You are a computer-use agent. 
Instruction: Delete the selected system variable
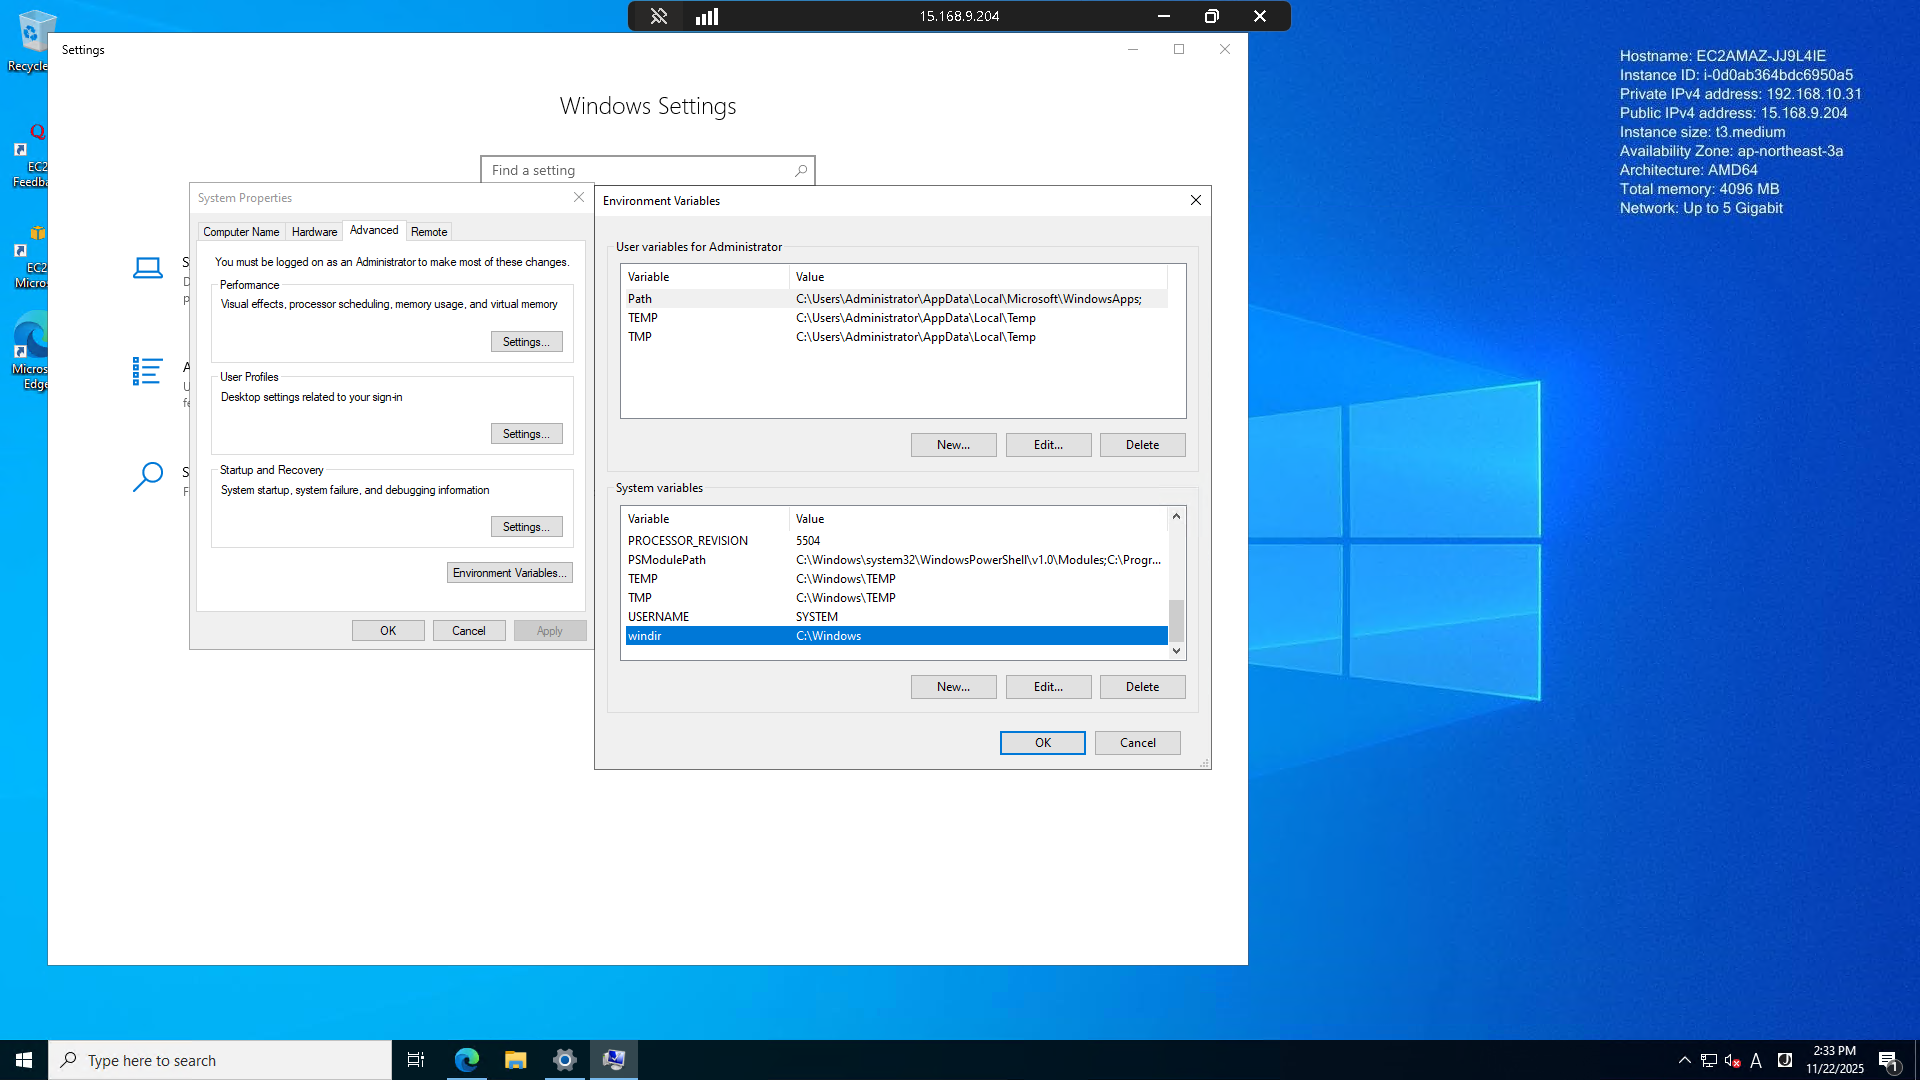point(1142,687)
